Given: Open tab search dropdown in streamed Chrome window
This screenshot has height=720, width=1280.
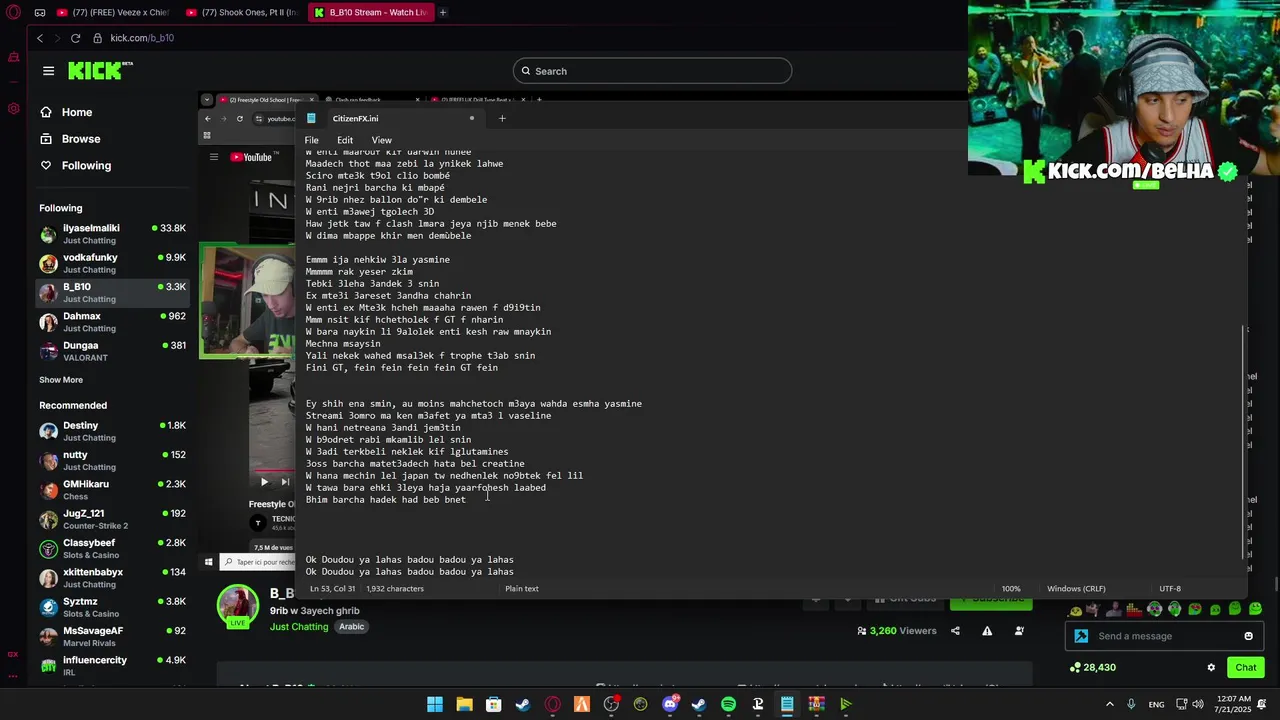Looking at the screenshot, I should pyautogui.click(x=207, y=100).
